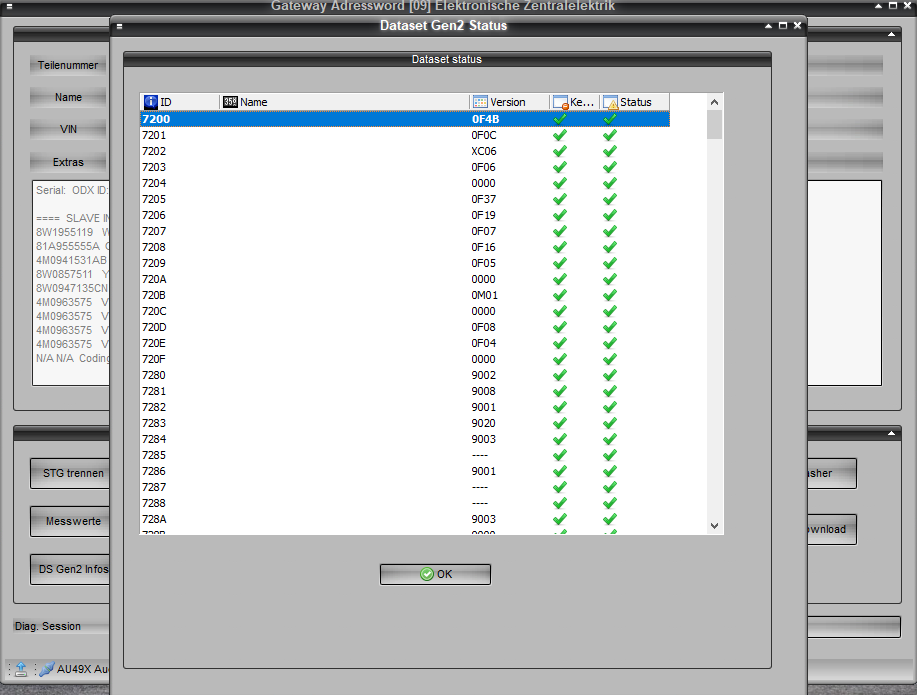This screenshot has height=695, width=917.
Task: Click the Status checkmark in row 7207
Action: (x=610, y=231)
